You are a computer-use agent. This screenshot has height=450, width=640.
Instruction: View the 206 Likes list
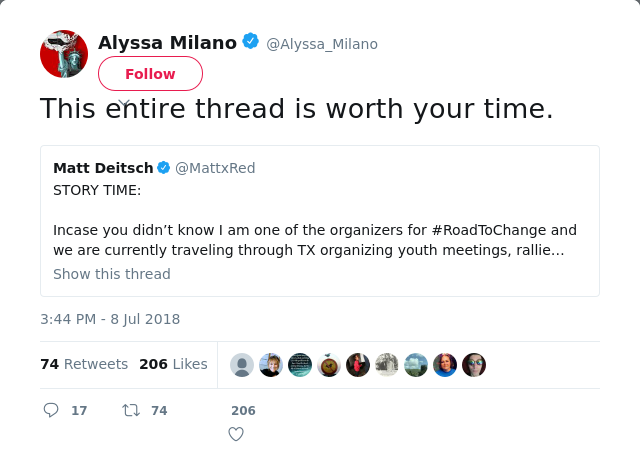[x=173, y=364]
